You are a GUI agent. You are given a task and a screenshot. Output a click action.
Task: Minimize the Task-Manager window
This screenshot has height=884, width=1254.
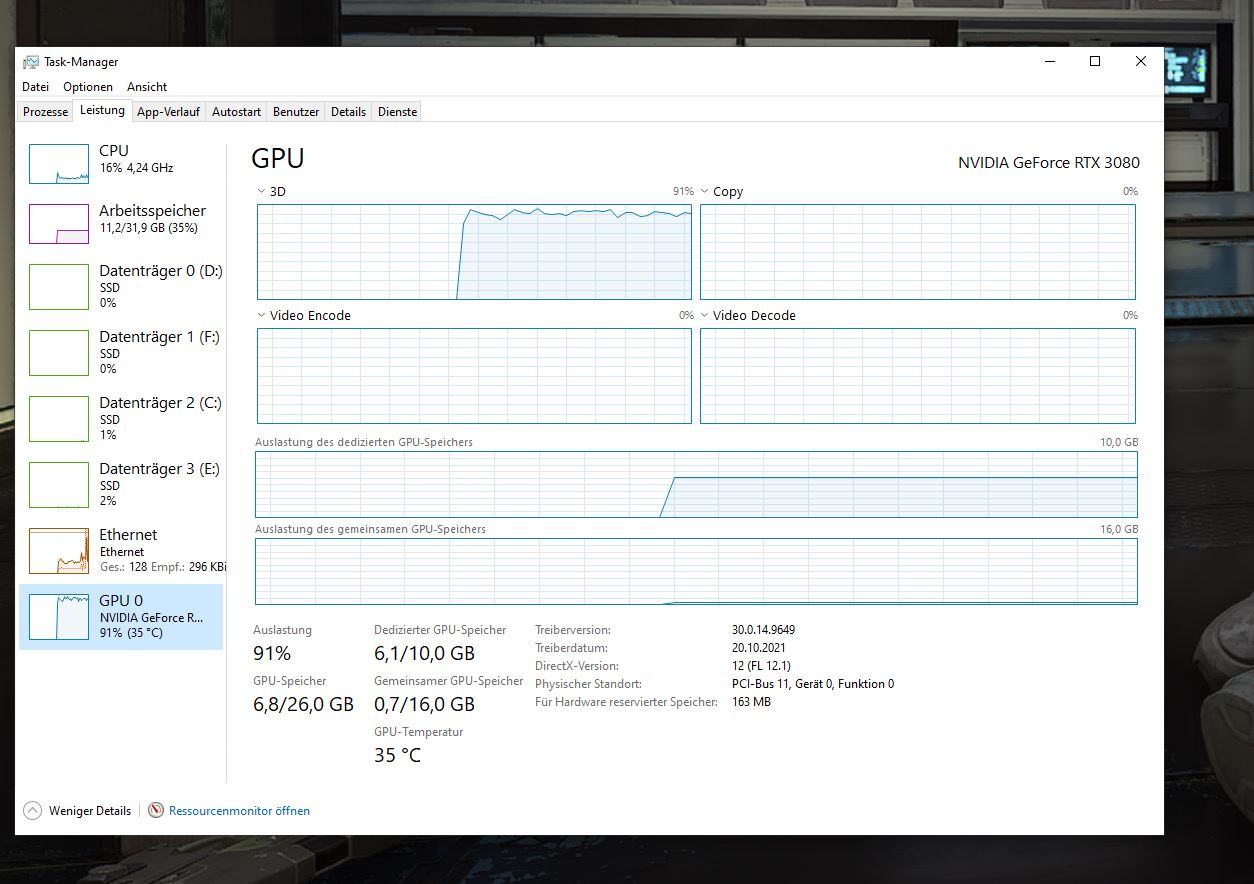(1050, 61)
